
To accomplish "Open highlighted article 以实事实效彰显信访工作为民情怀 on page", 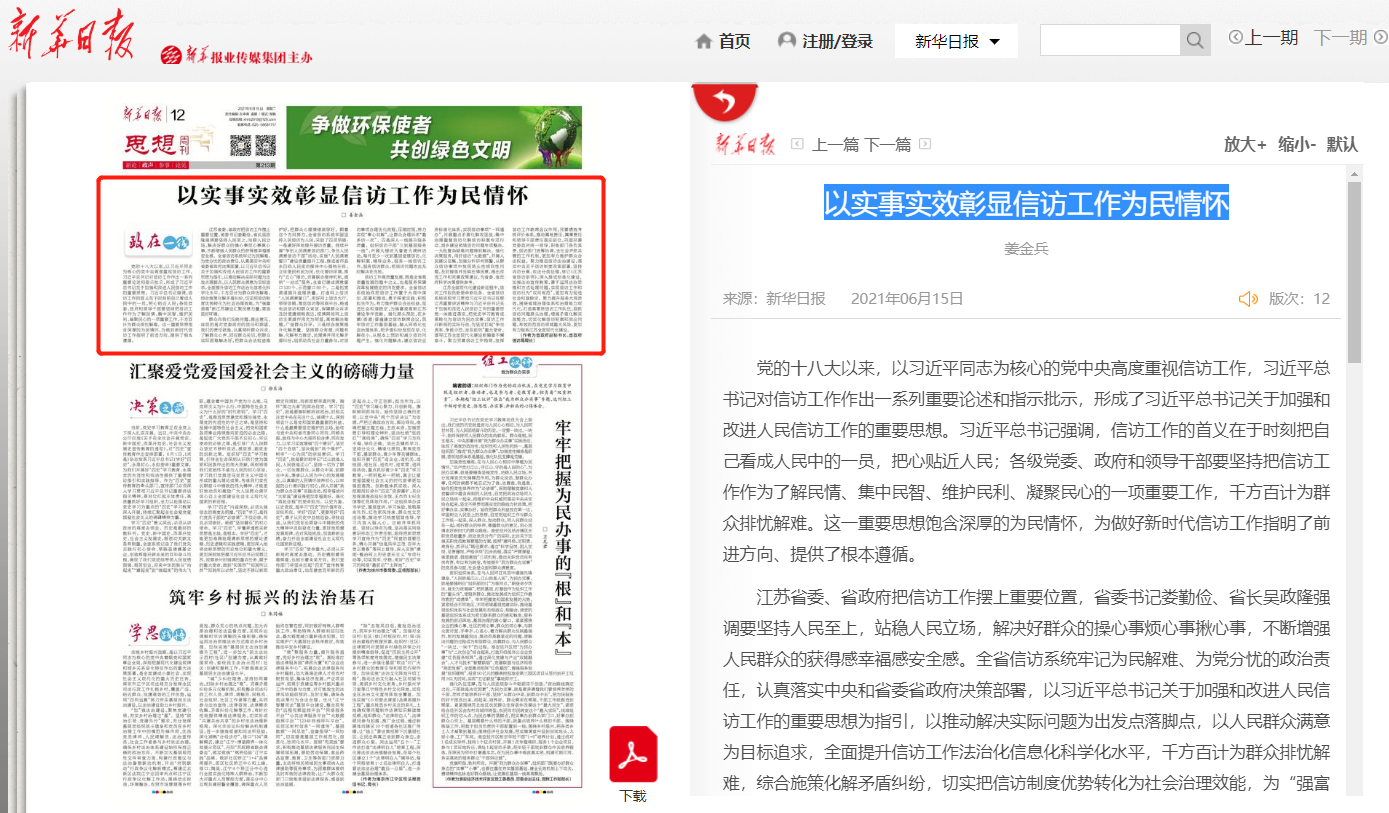I will (x=351, y=265).
